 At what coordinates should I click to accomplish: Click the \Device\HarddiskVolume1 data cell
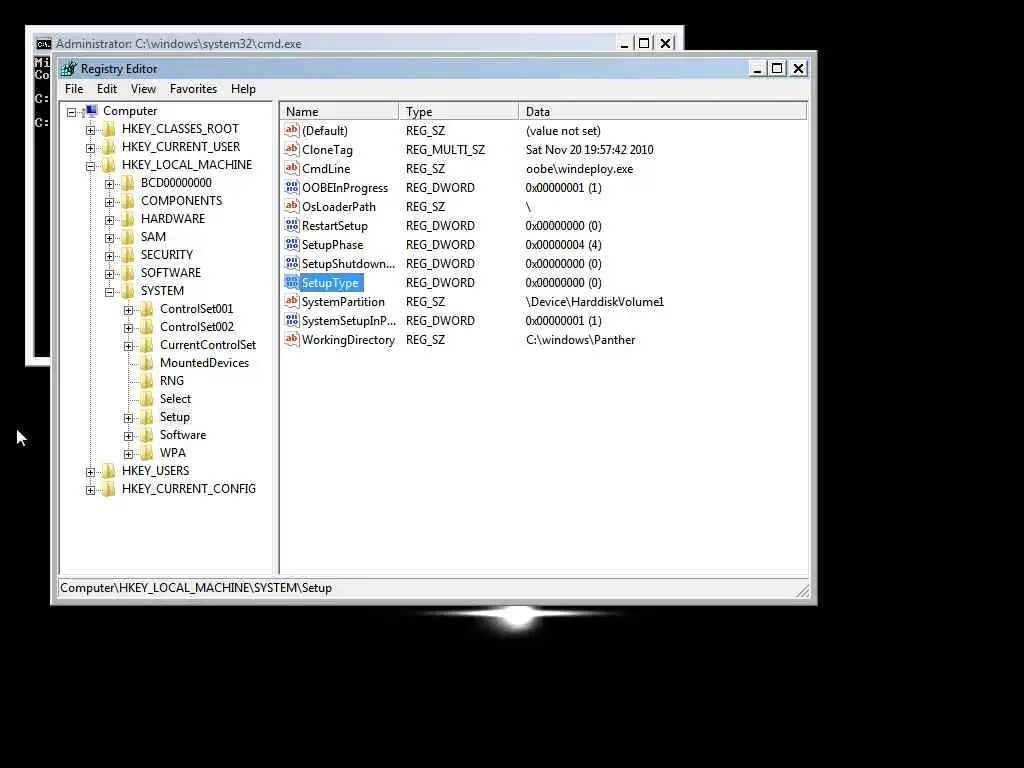594,302
